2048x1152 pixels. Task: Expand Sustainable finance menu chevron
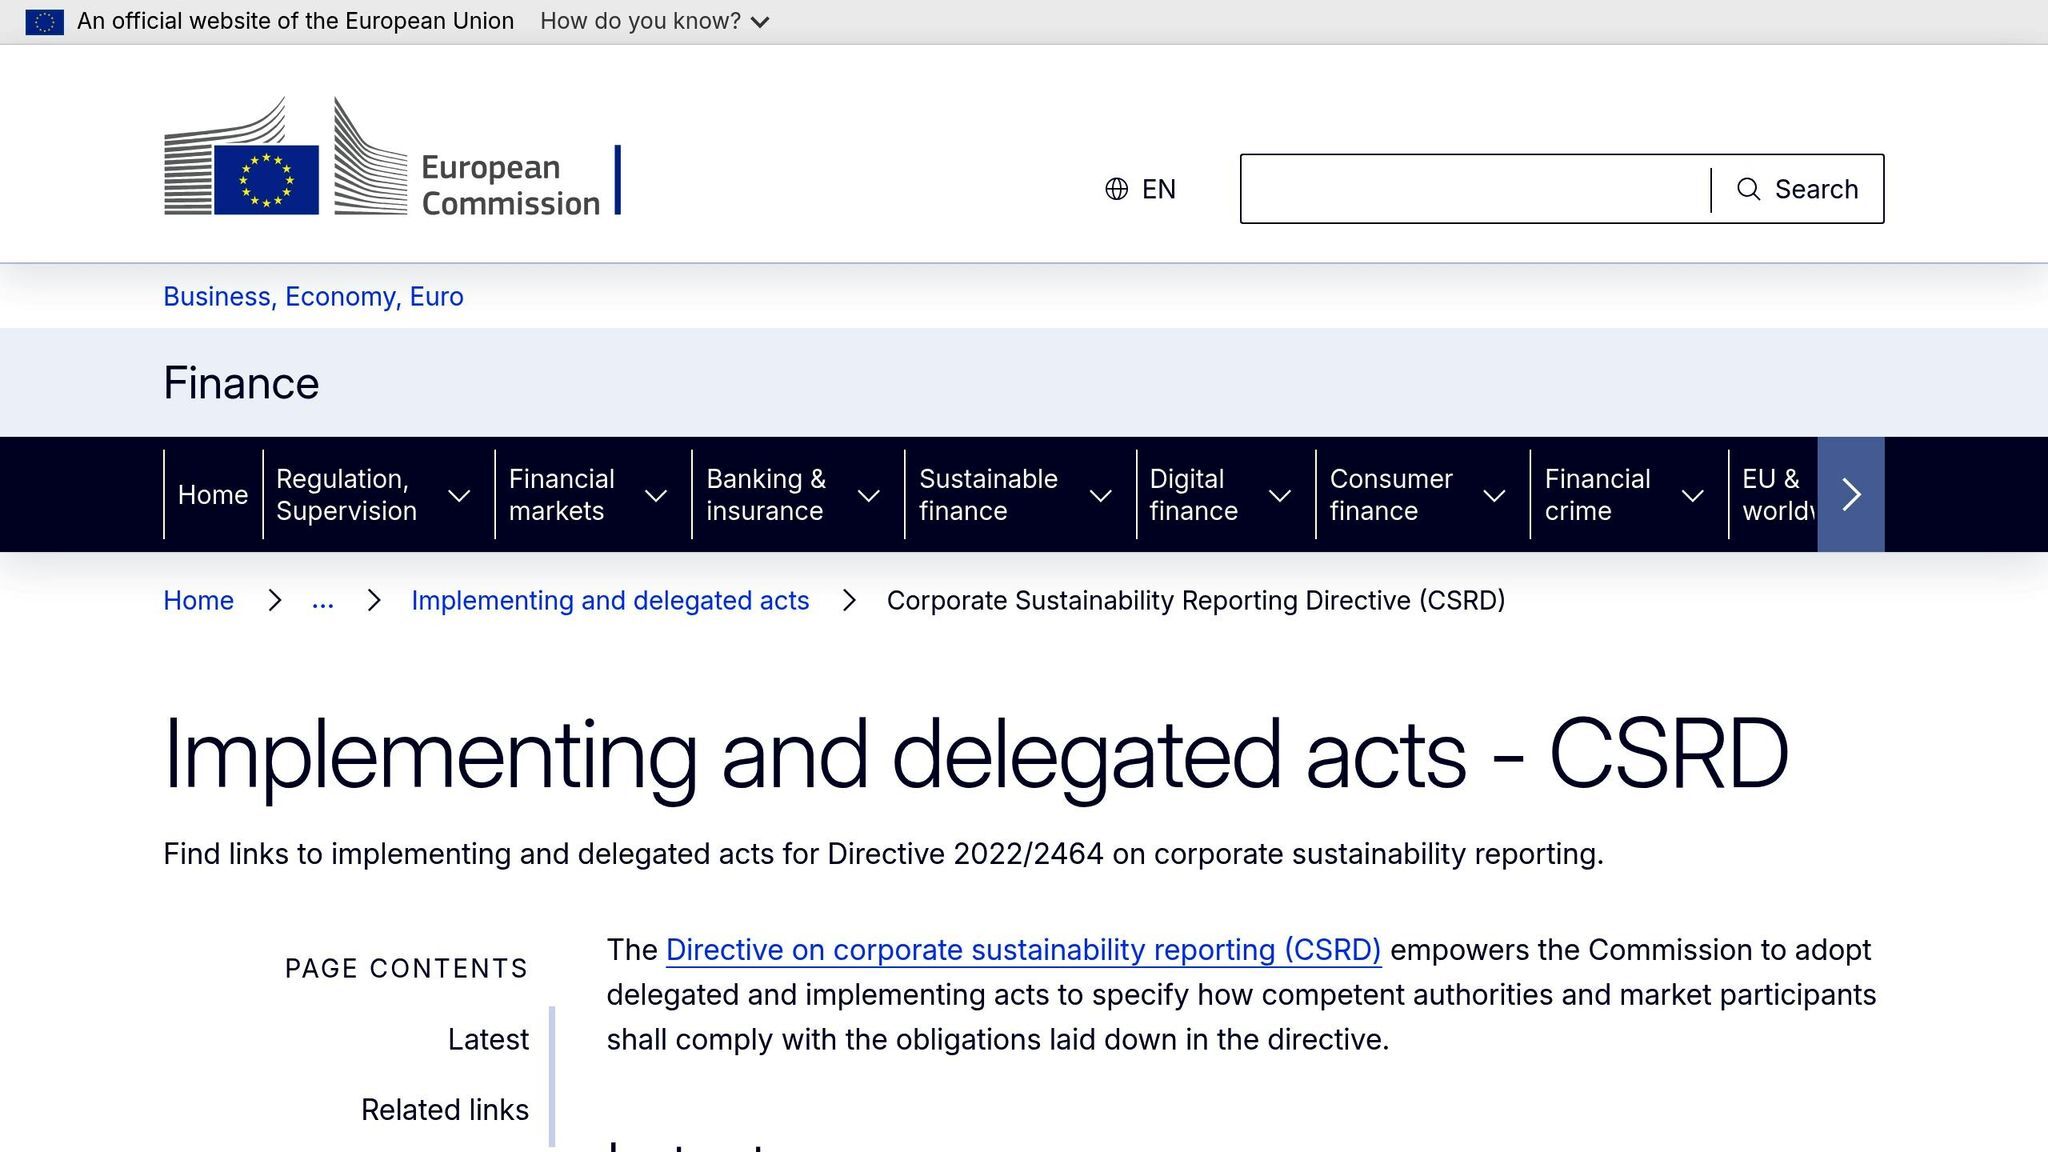click(1100, 495)
